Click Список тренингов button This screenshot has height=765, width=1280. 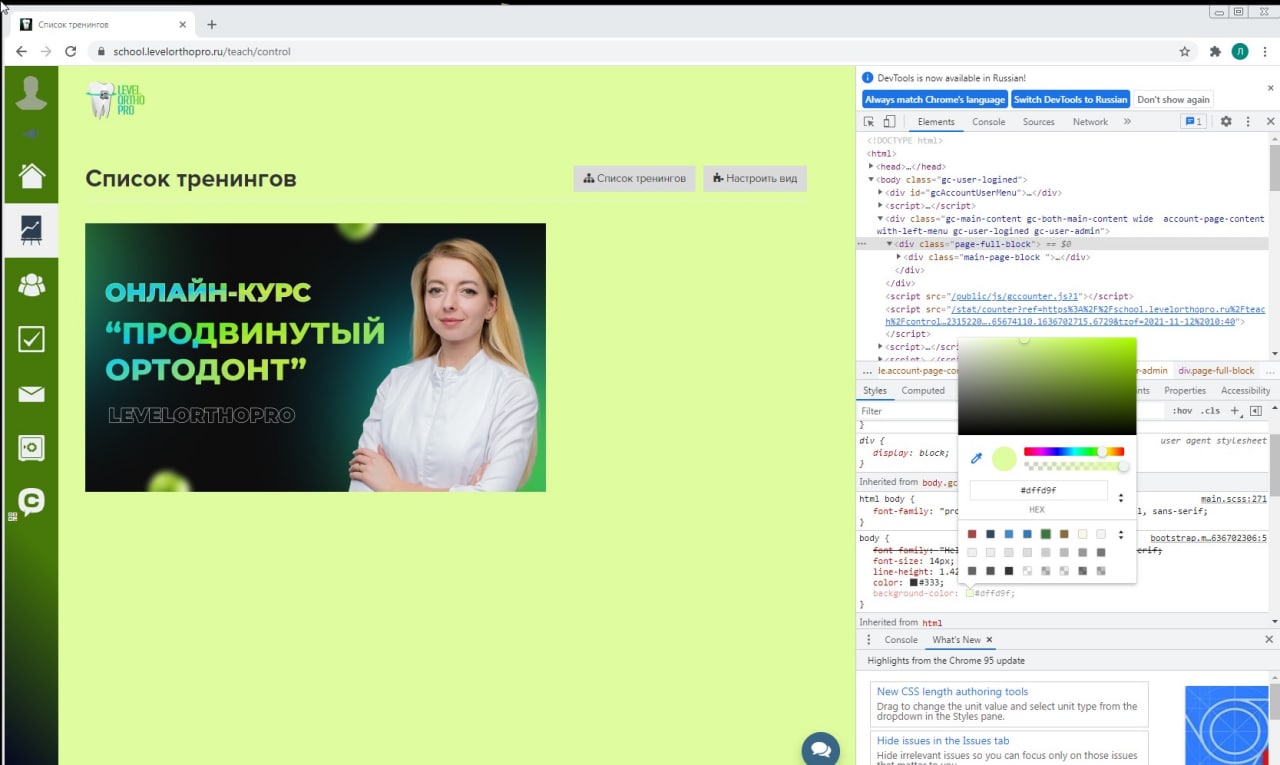coord(634,178)
